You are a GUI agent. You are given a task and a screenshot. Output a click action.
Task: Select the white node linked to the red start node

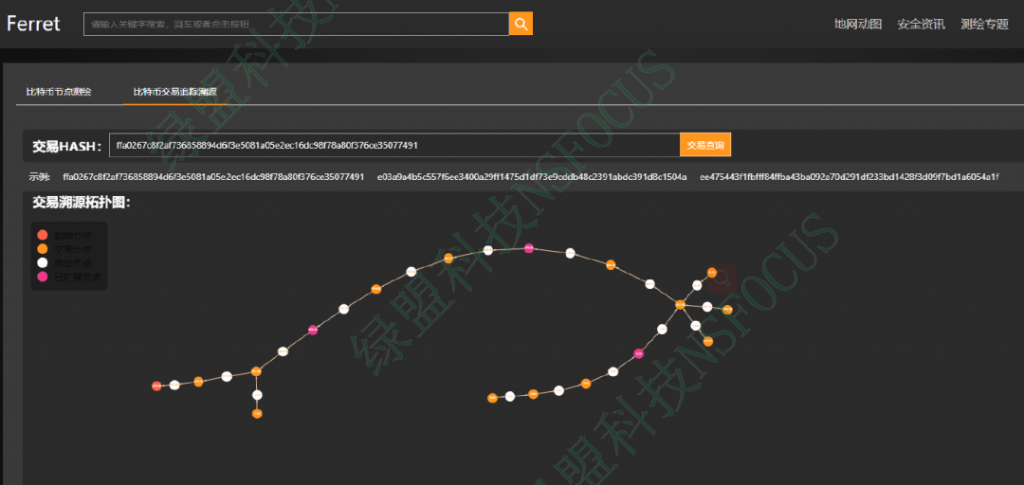point(174,385)
